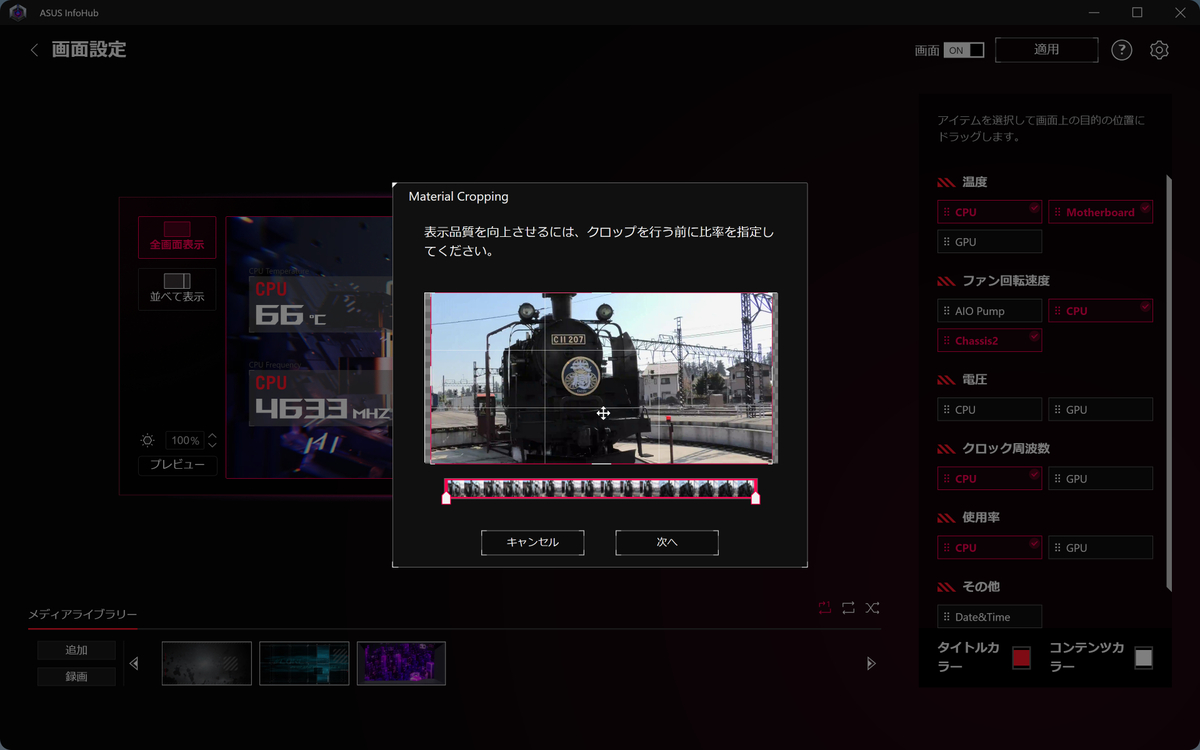Open the help question mark icon
The width and height of the screenshot is (1200, 750).
(x=1122, y=50)
